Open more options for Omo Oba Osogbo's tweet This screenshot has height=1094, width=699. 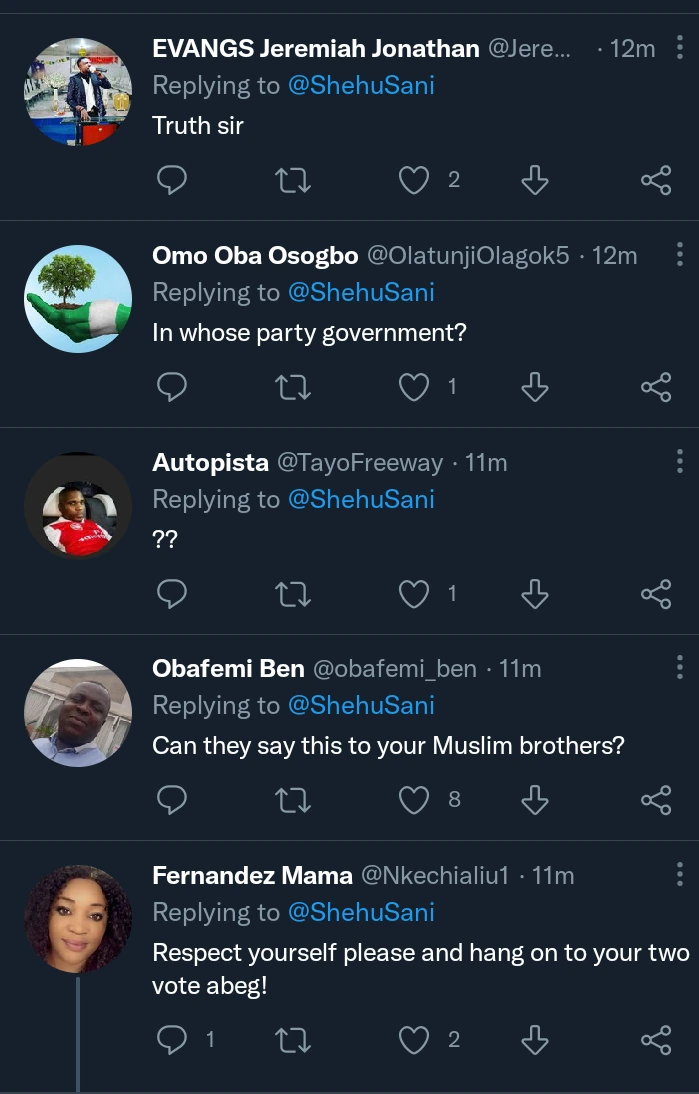(680, 254)
